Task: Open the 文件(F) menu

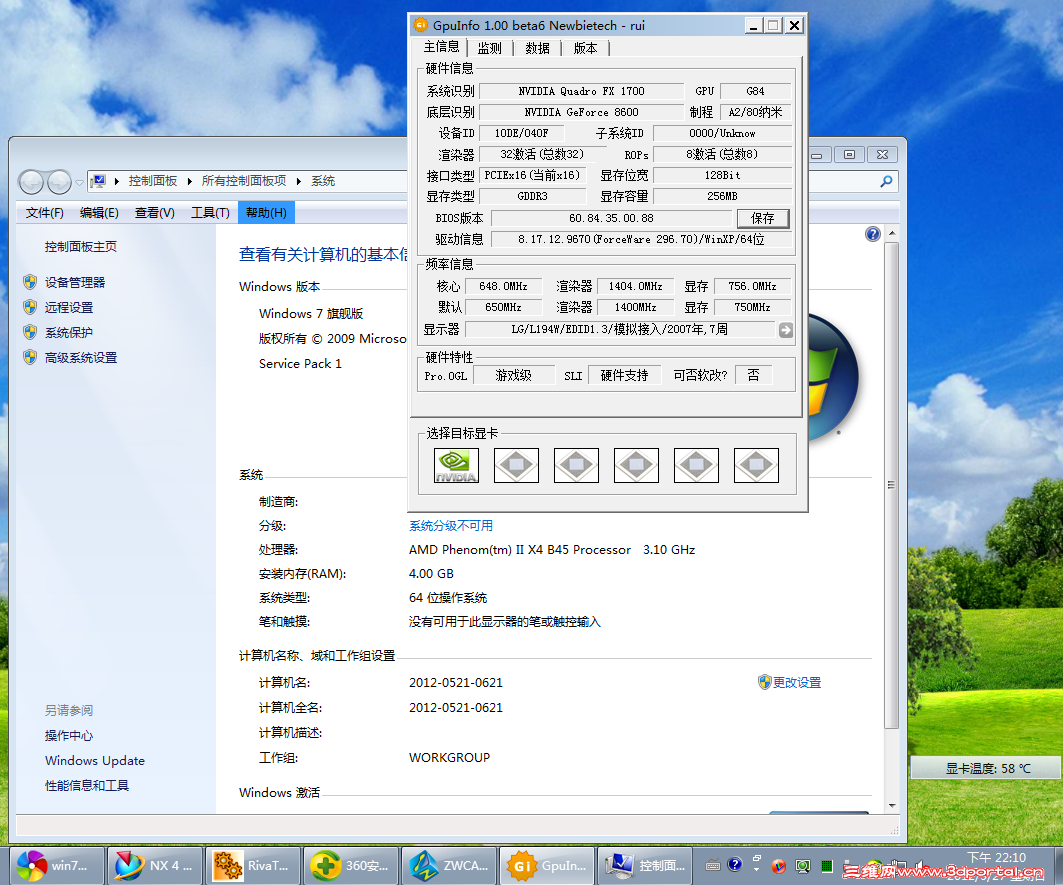Action: tap(45, 213)
